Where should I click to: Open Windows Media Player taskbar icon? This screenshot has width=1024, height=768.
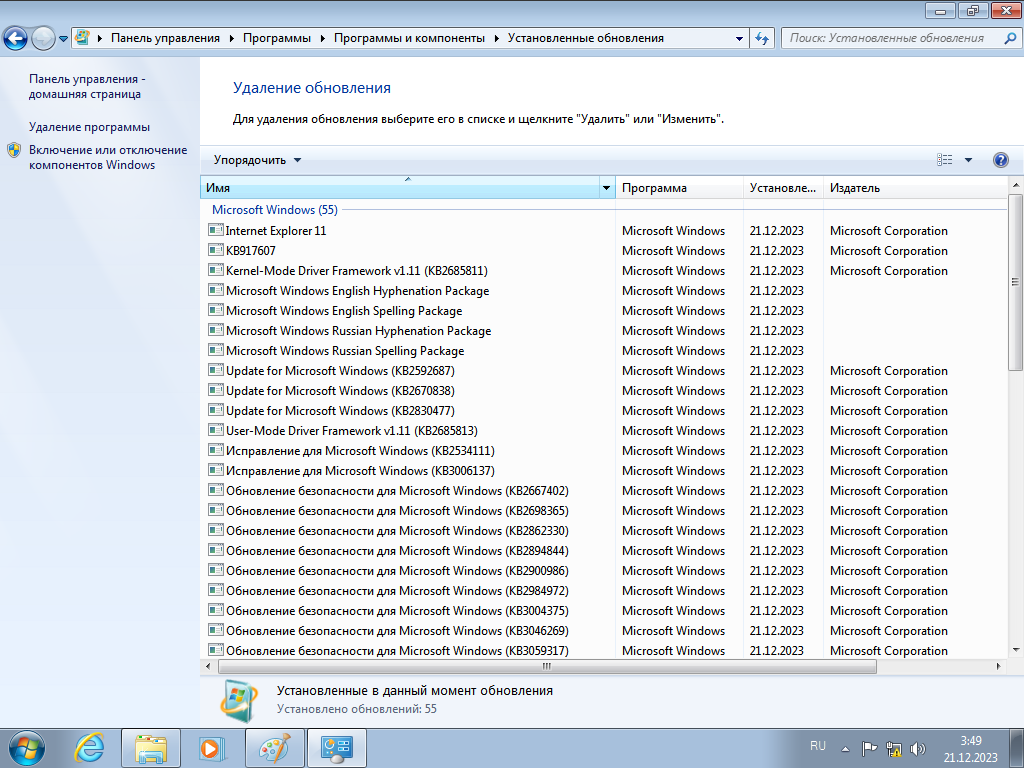tap(211, 747)
